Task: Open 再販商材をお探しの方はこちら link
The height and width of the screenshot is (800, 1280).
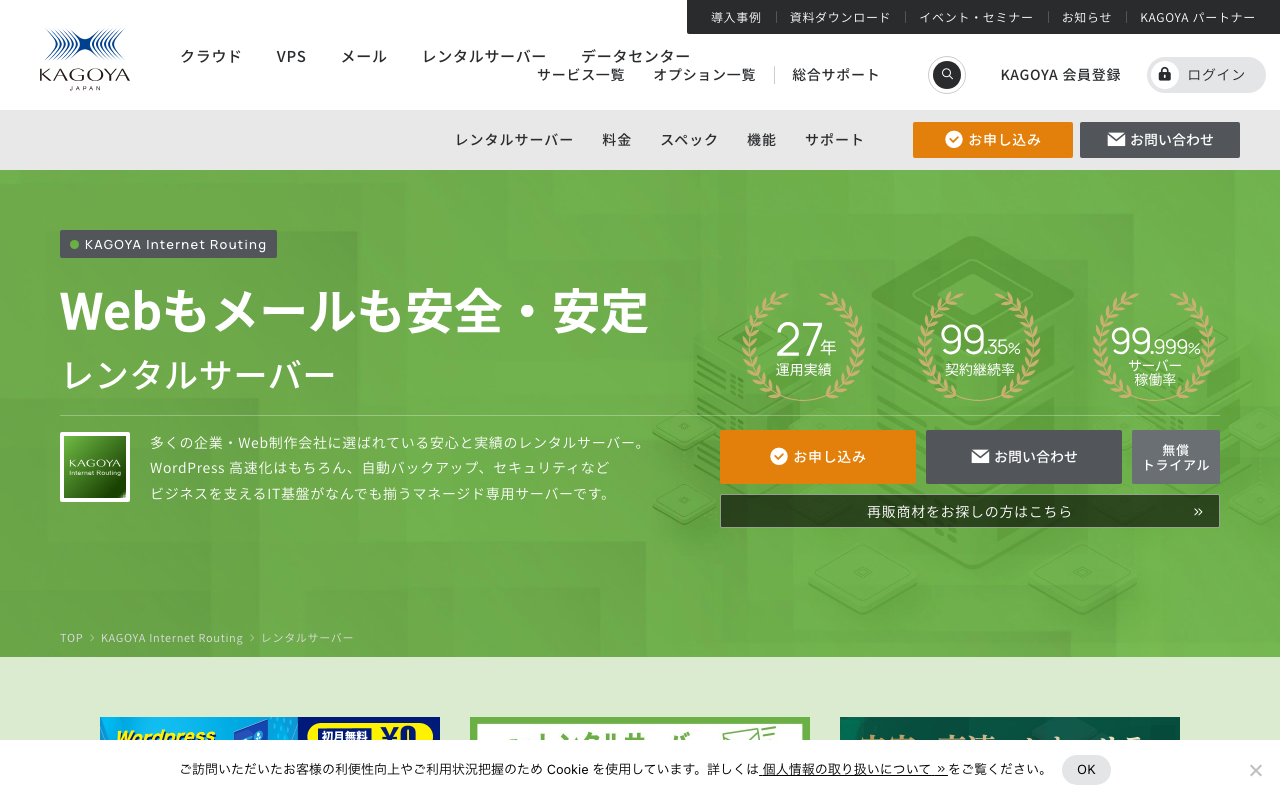Action: point(970,511)
